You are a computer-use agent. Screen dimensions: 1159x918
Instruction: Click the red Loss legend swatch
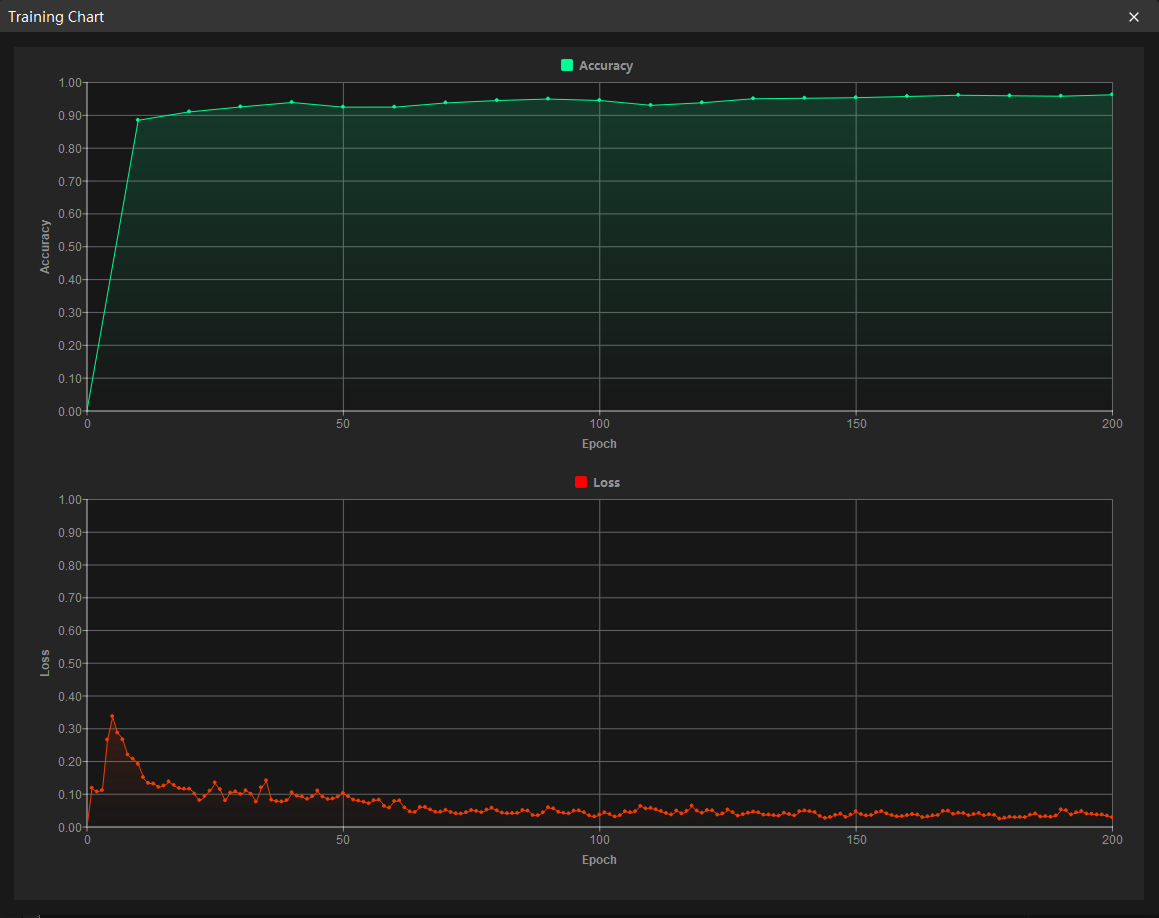tap(581, 482)
